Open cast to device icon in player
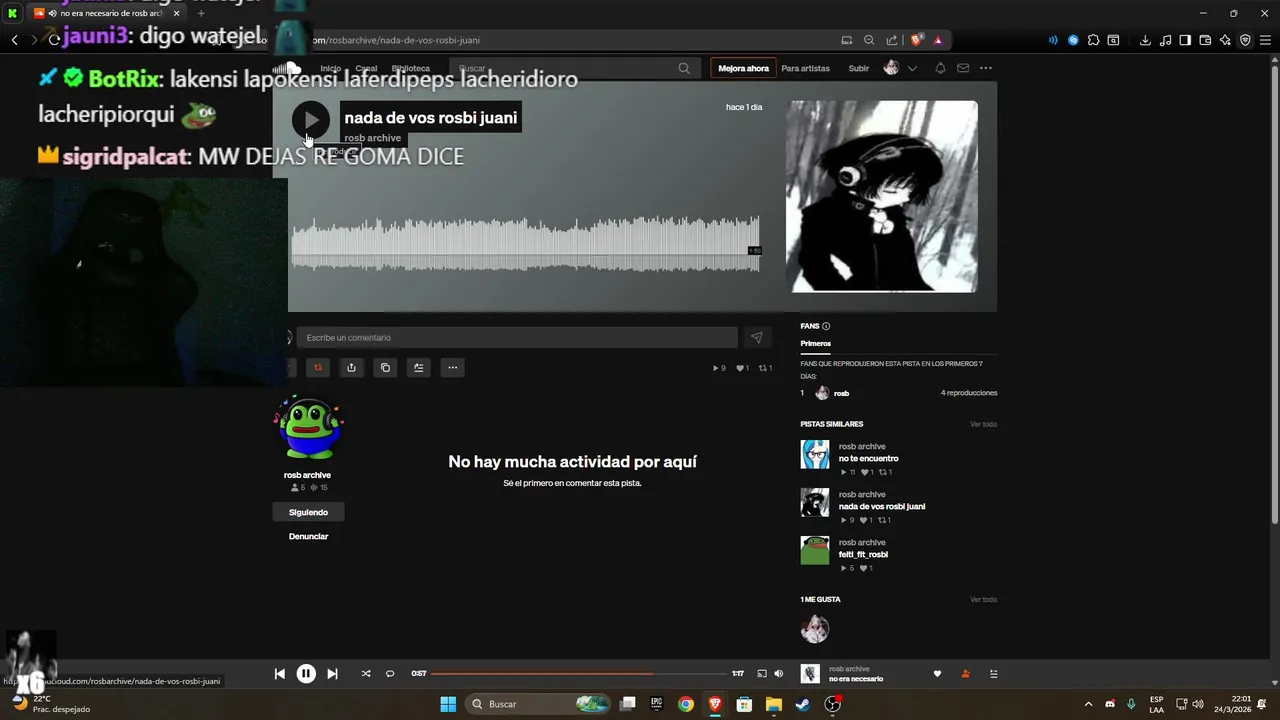Screen dimensions: 1280x720 (x=761, y=674)
